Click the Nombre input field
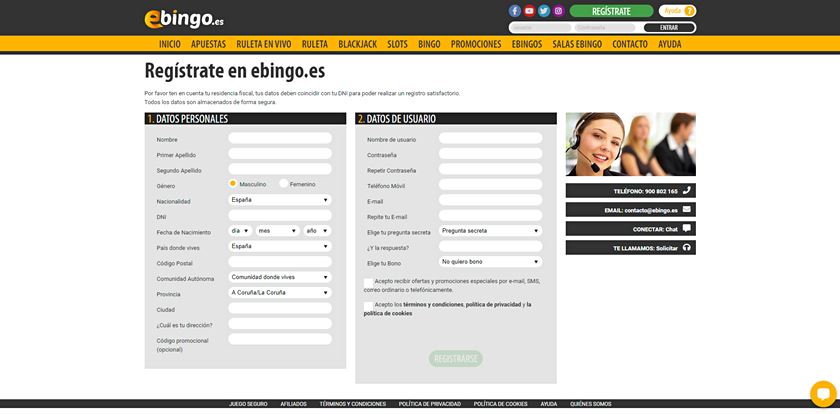 click(280, 138)
